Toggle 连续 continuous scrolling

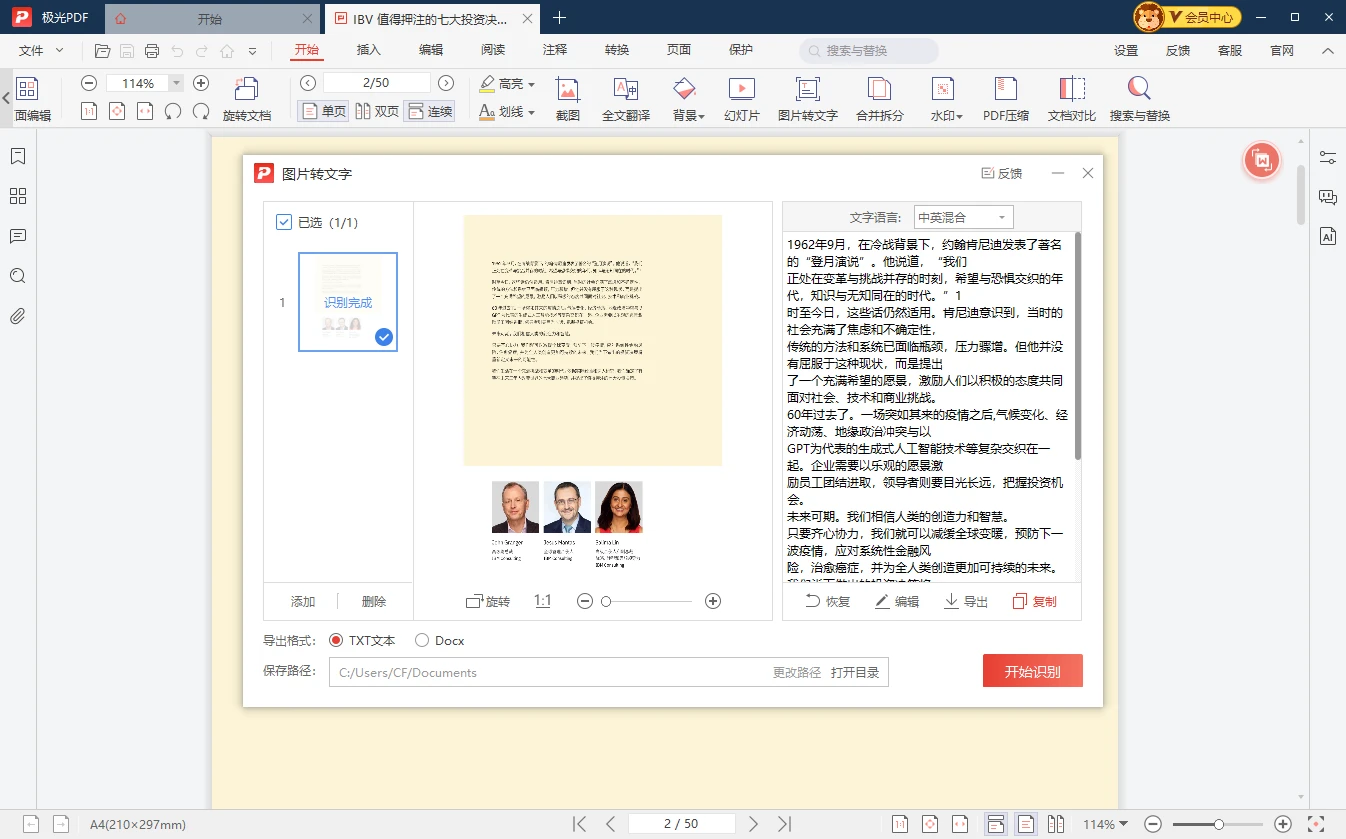[430, 111]
